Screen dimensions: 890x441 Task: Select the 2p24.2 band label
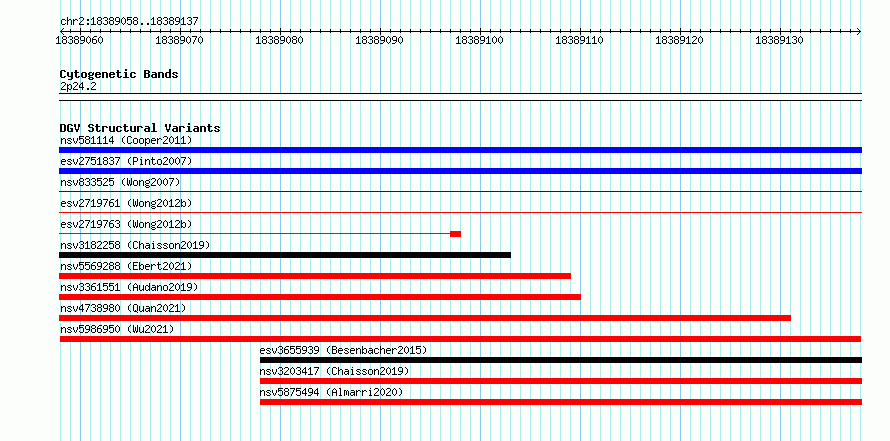[x=78, y=86]
